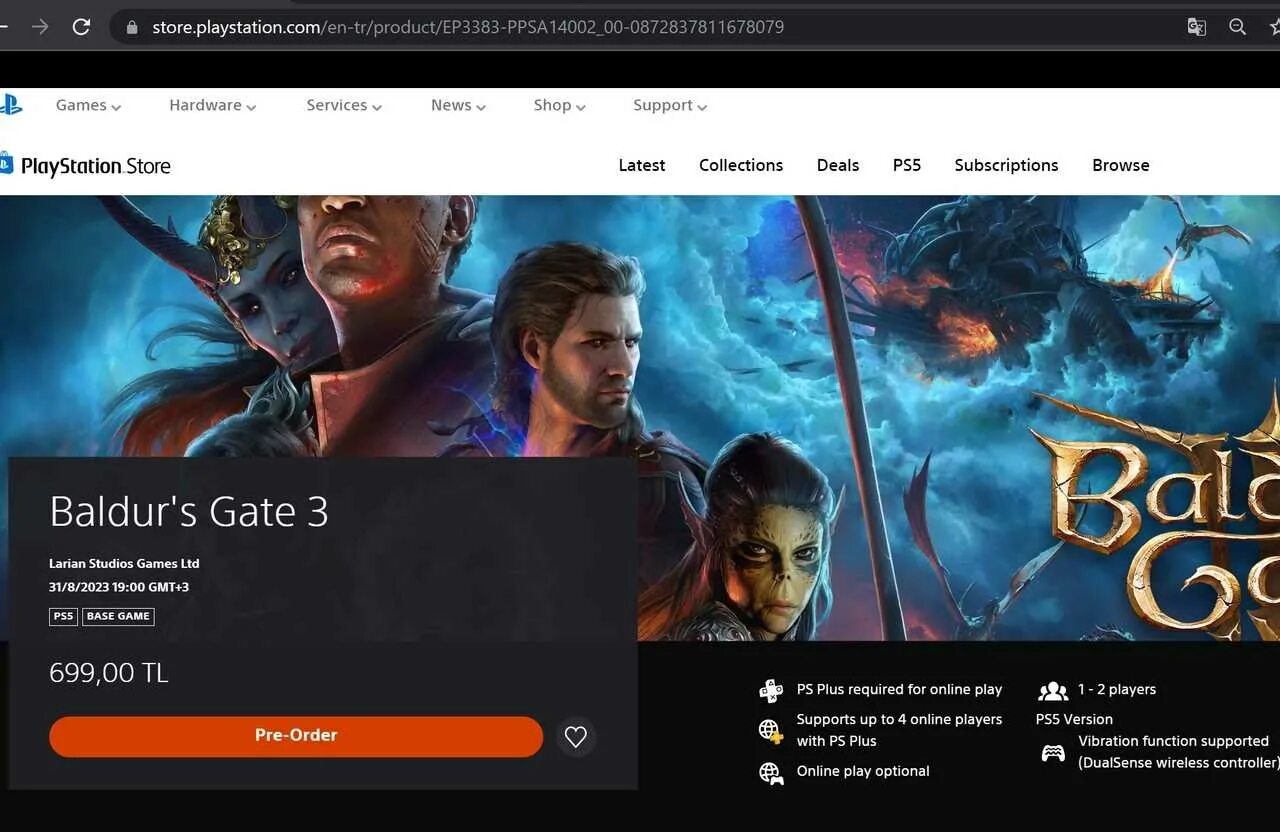
Task: Click the PlayStation logo in top nav
Action: (10, 104)
